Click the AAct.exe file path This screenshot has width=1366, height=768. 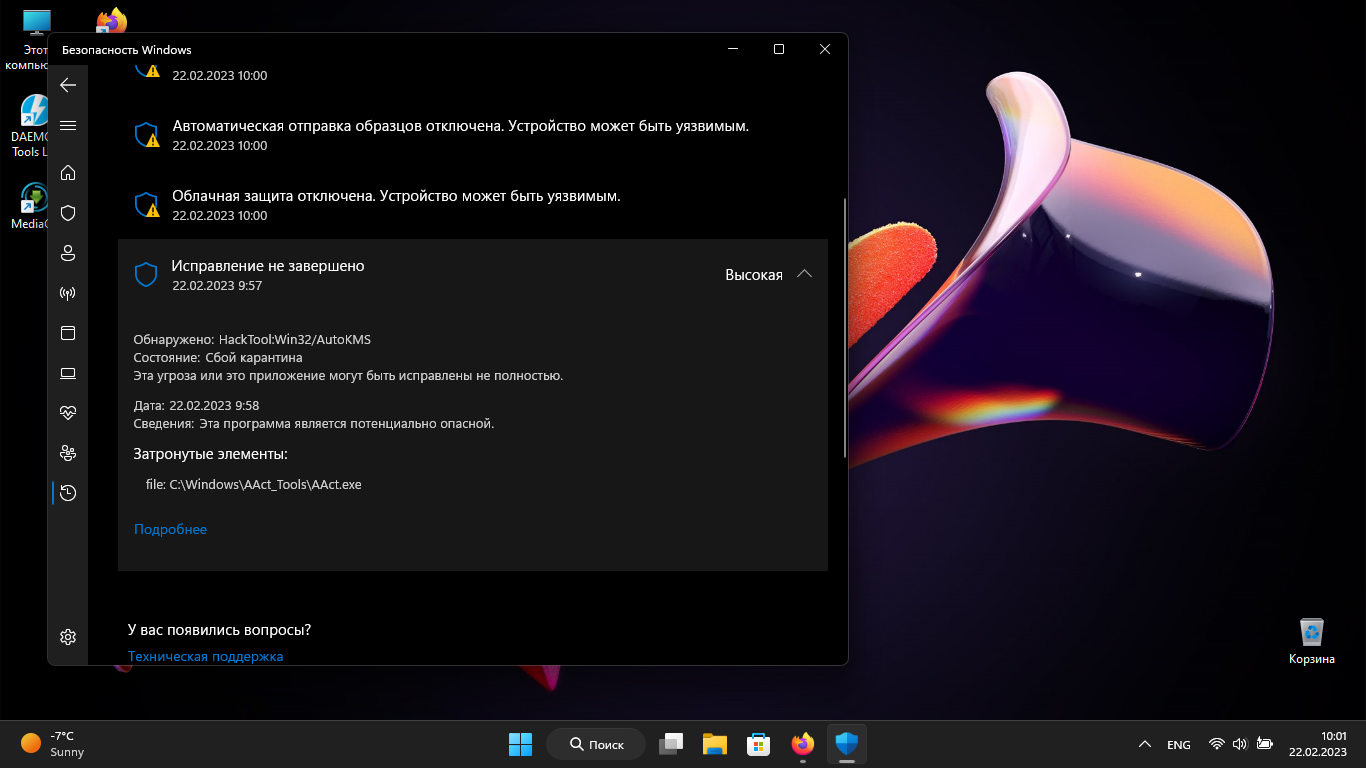tap(265, 484)
